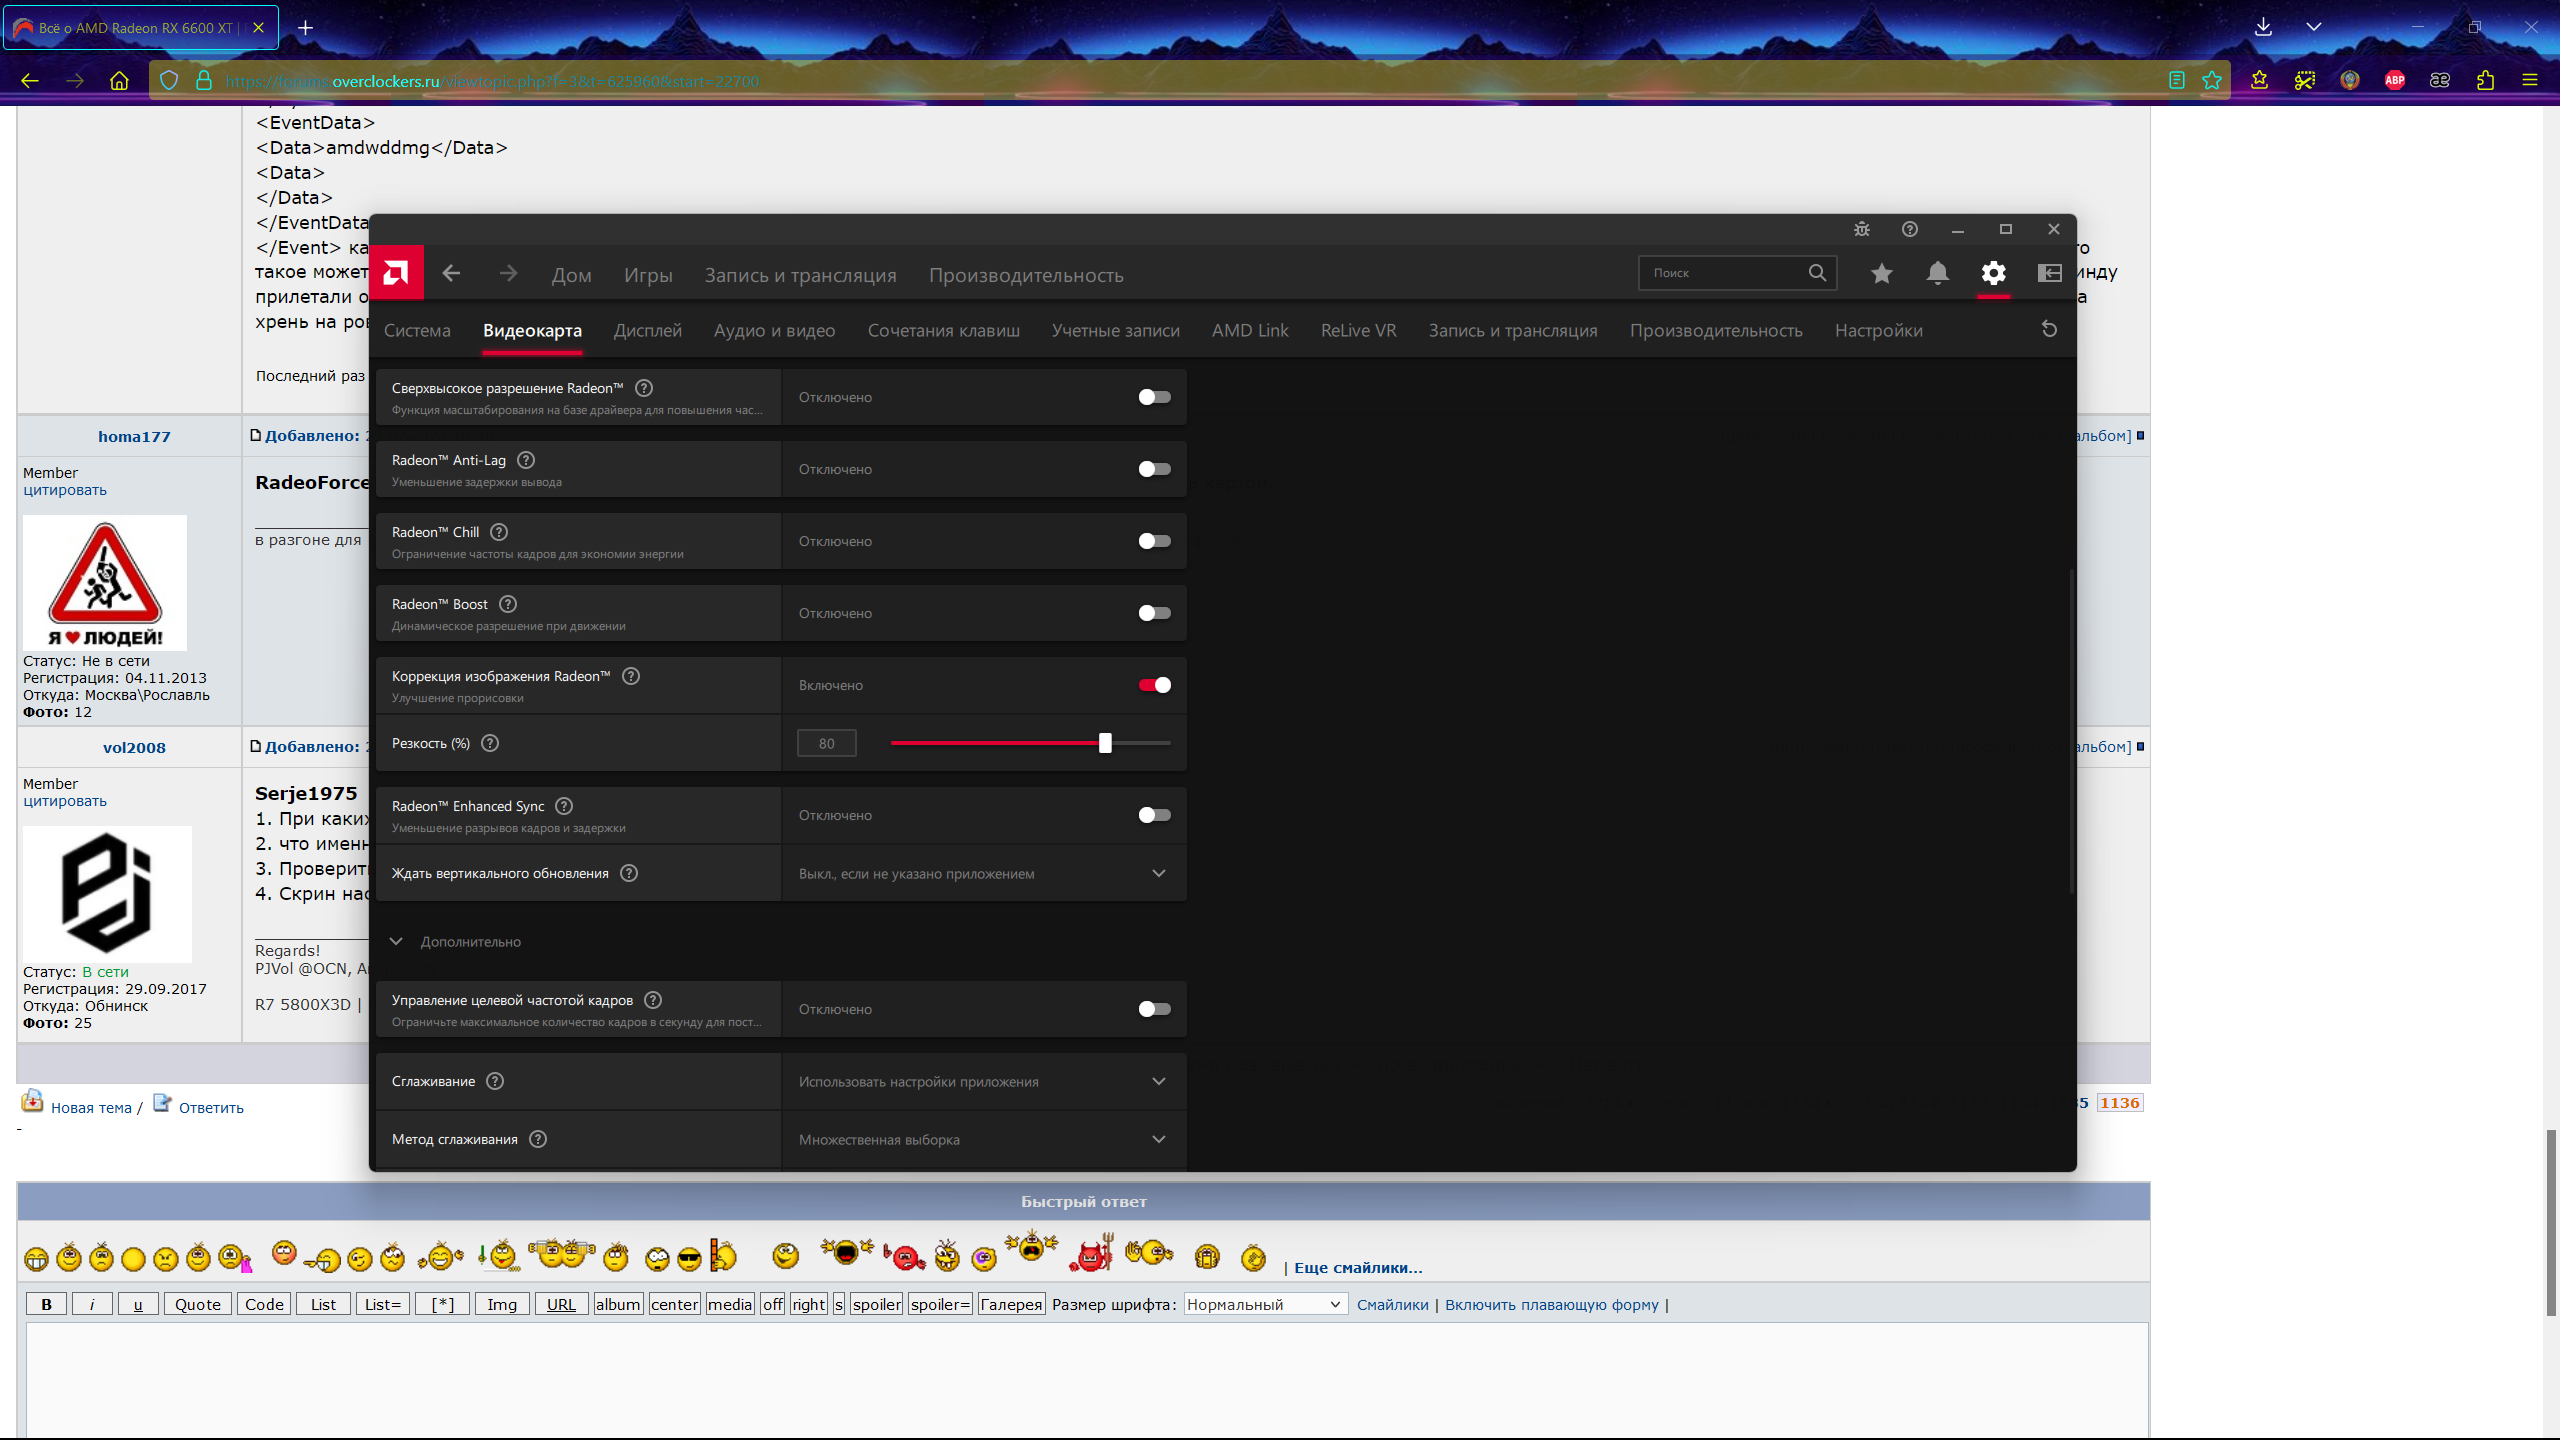The image size is (2560, 1440).
Task: Switch to the Дисплей tab
Action: click(x=647, y=330)
